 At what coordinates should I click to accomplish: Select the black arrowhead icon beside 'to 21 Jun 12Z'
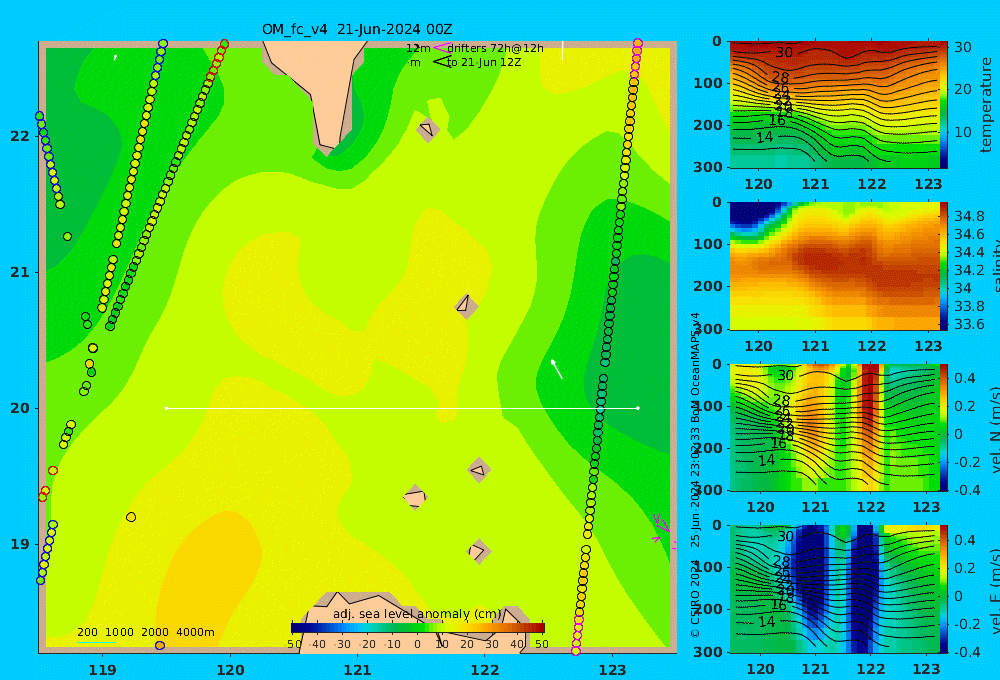coord(442,62)
